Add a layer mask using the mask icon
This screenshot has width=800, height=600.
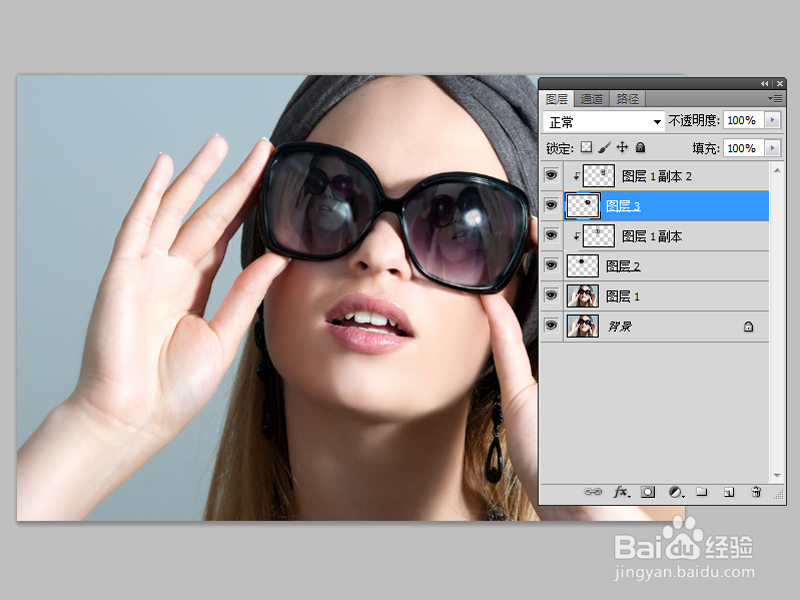coord(648,492)
